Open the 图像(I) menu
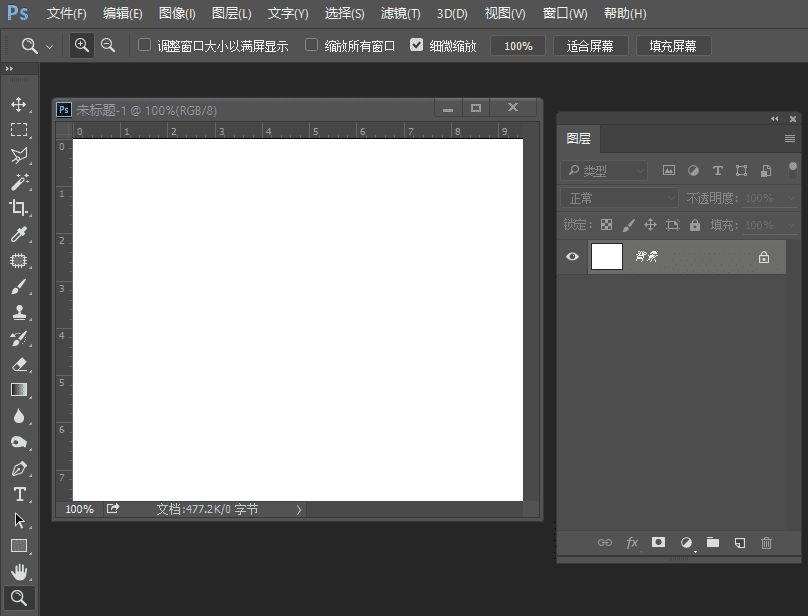Viewport: 808px width, 616px height. pos(177,14)
